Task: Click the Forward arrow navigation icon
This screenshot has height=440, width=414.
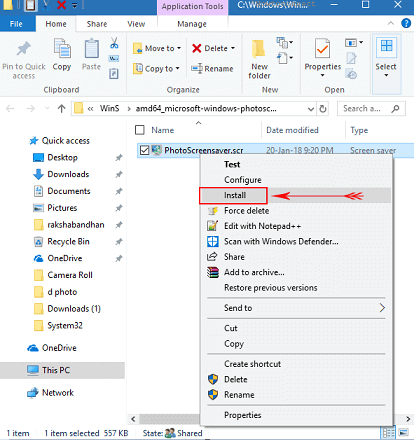Action: (x=31, y=109)
